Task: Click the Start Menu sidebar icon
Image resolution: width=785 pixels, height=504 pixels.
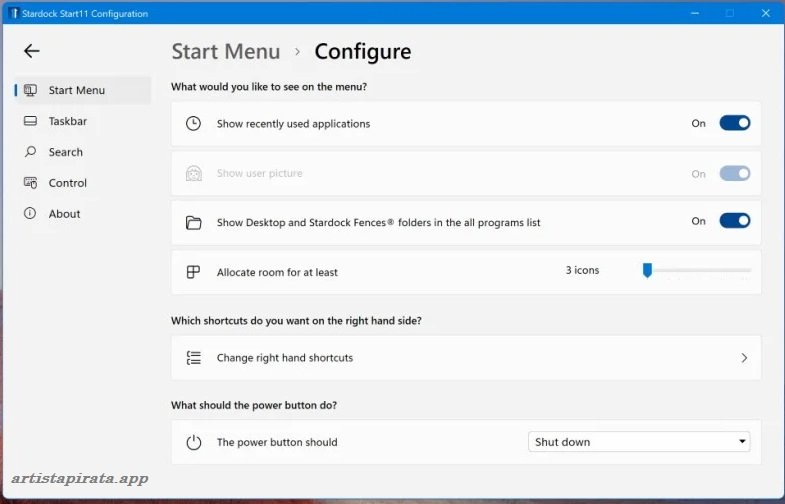Action: tap(30, 90)
